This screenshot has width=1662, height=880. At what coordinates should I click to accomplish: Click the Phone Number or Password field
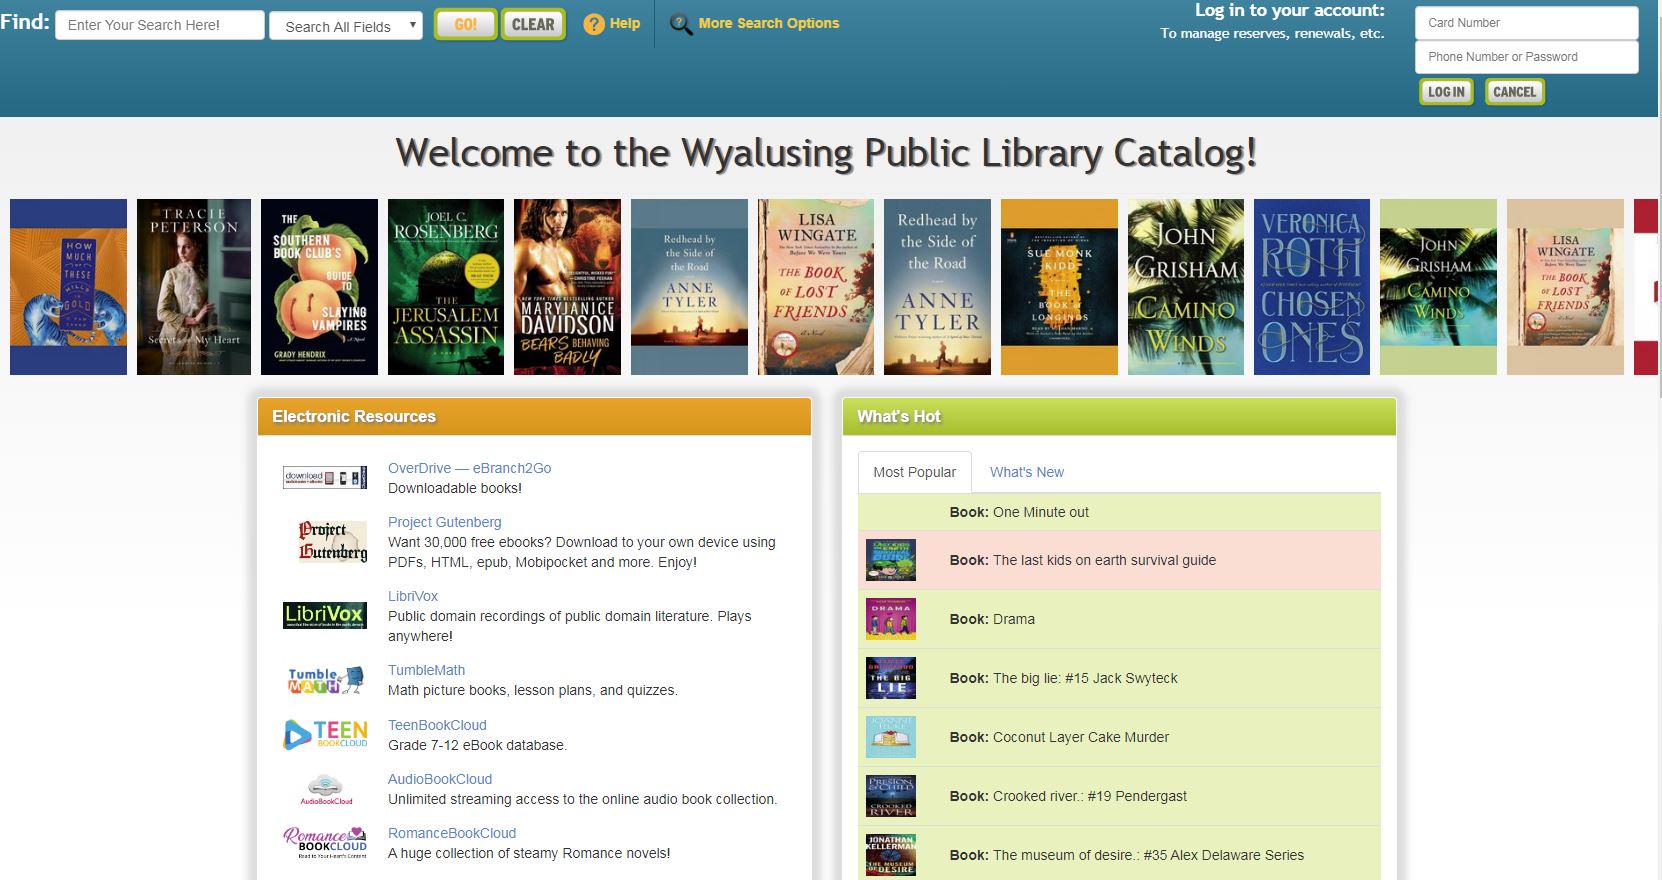click(1526, 57)
